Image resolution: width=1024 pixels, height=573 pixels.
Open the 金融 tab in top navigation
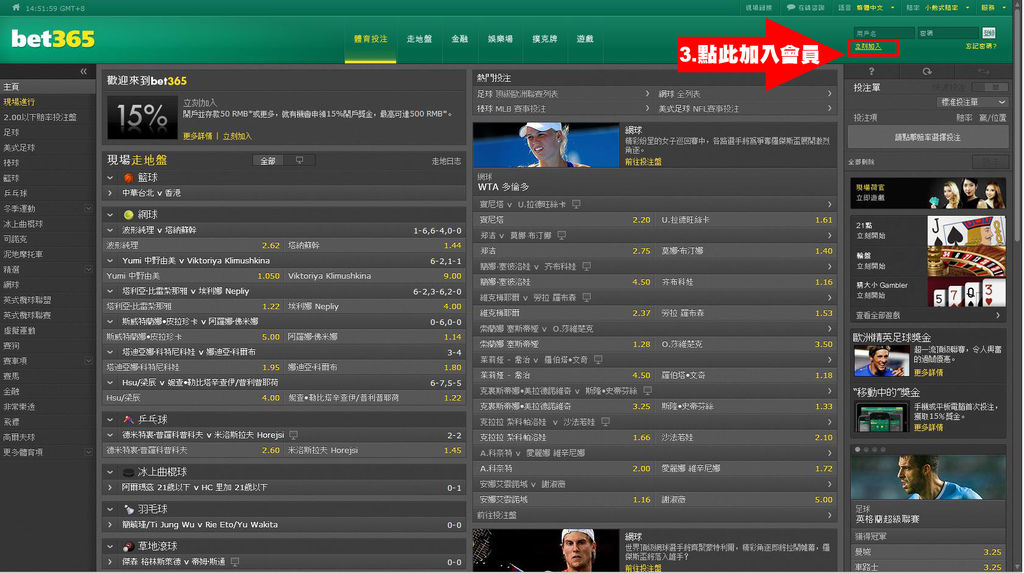(460, 39)
